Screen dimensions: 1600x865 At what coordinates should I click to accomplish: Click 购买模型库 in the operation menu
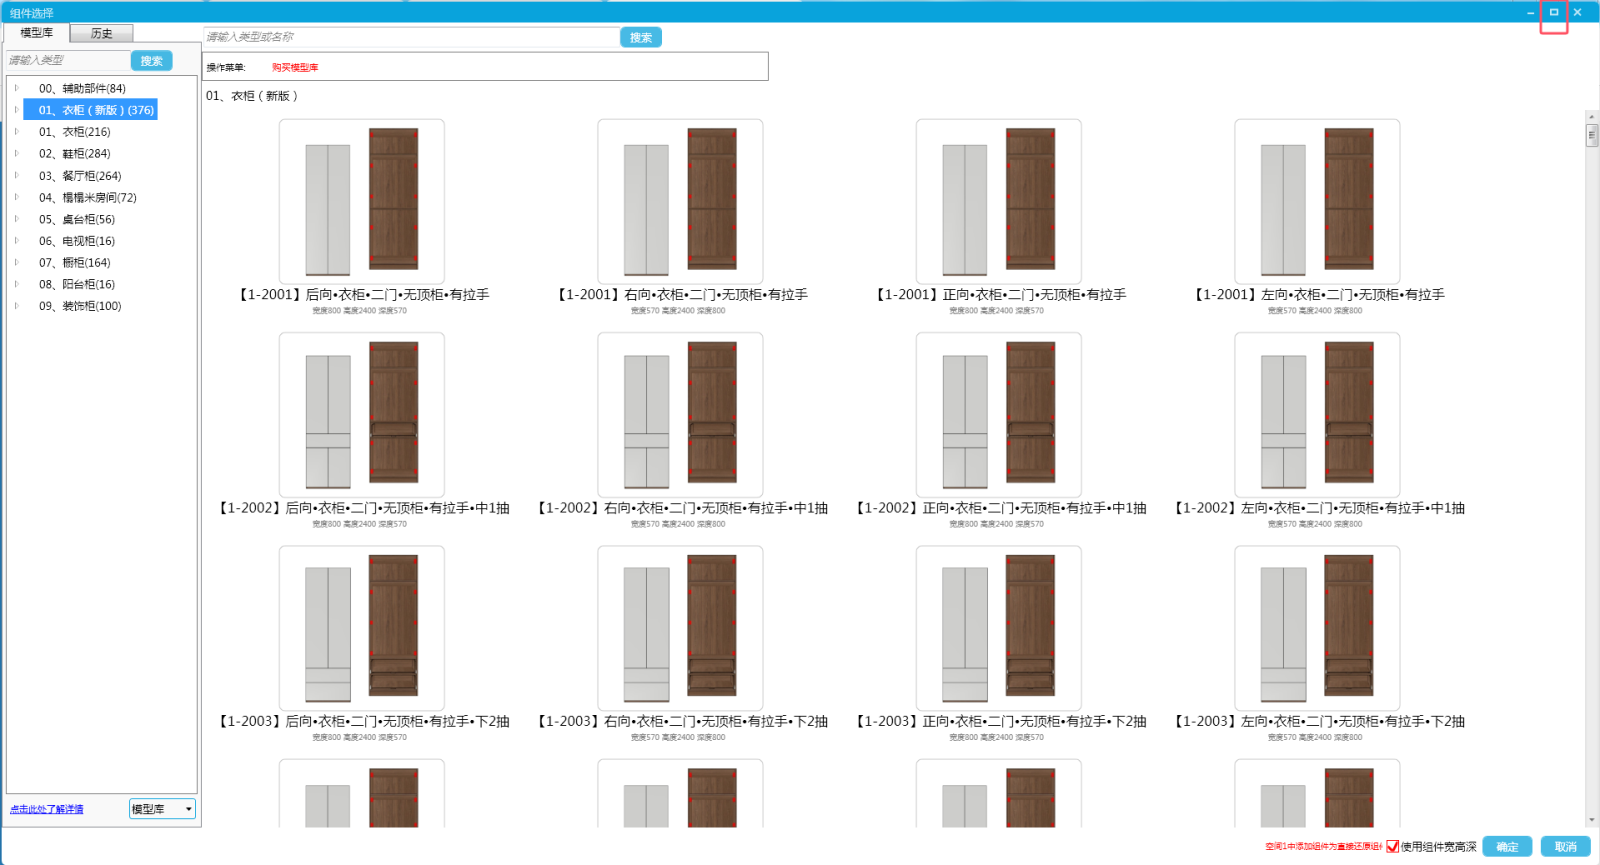click(x=295, y=68)
